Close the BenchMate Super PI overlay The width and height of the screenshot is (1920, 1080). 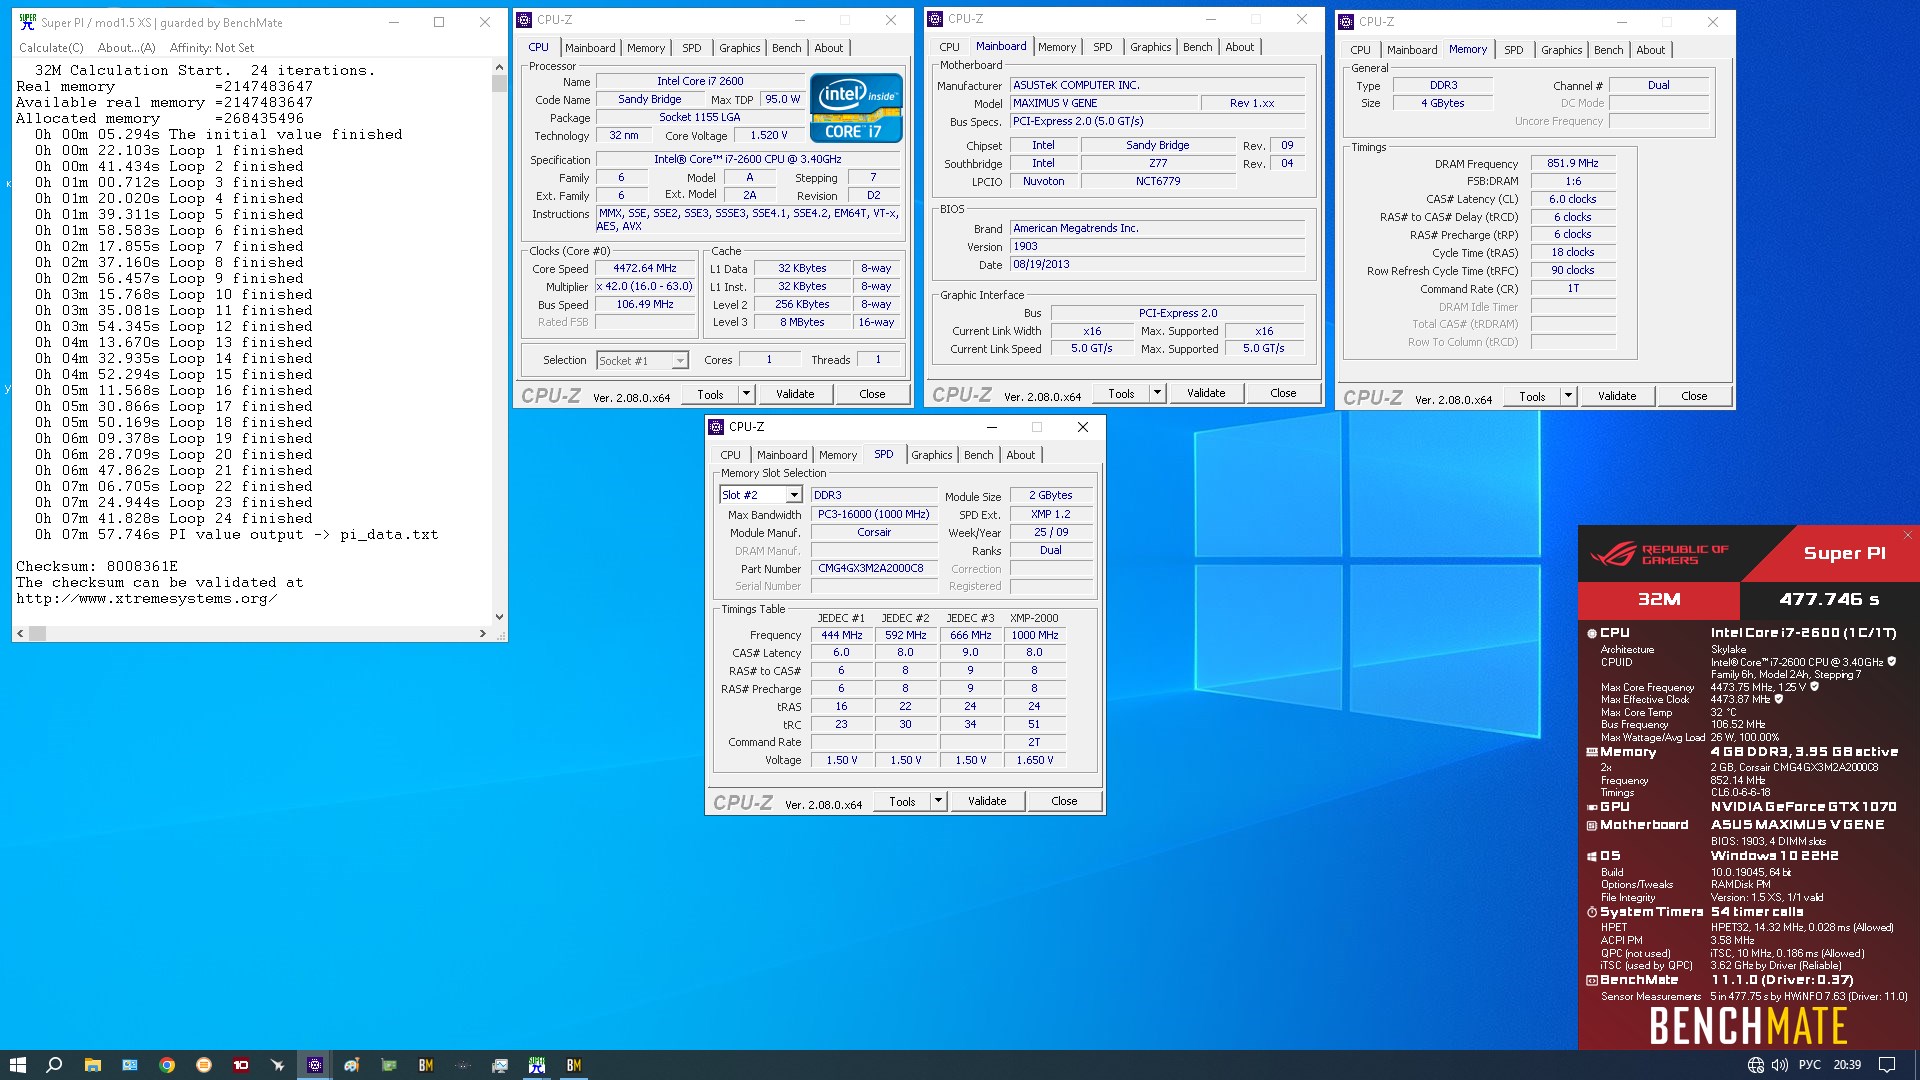[x=1907, y=535]
